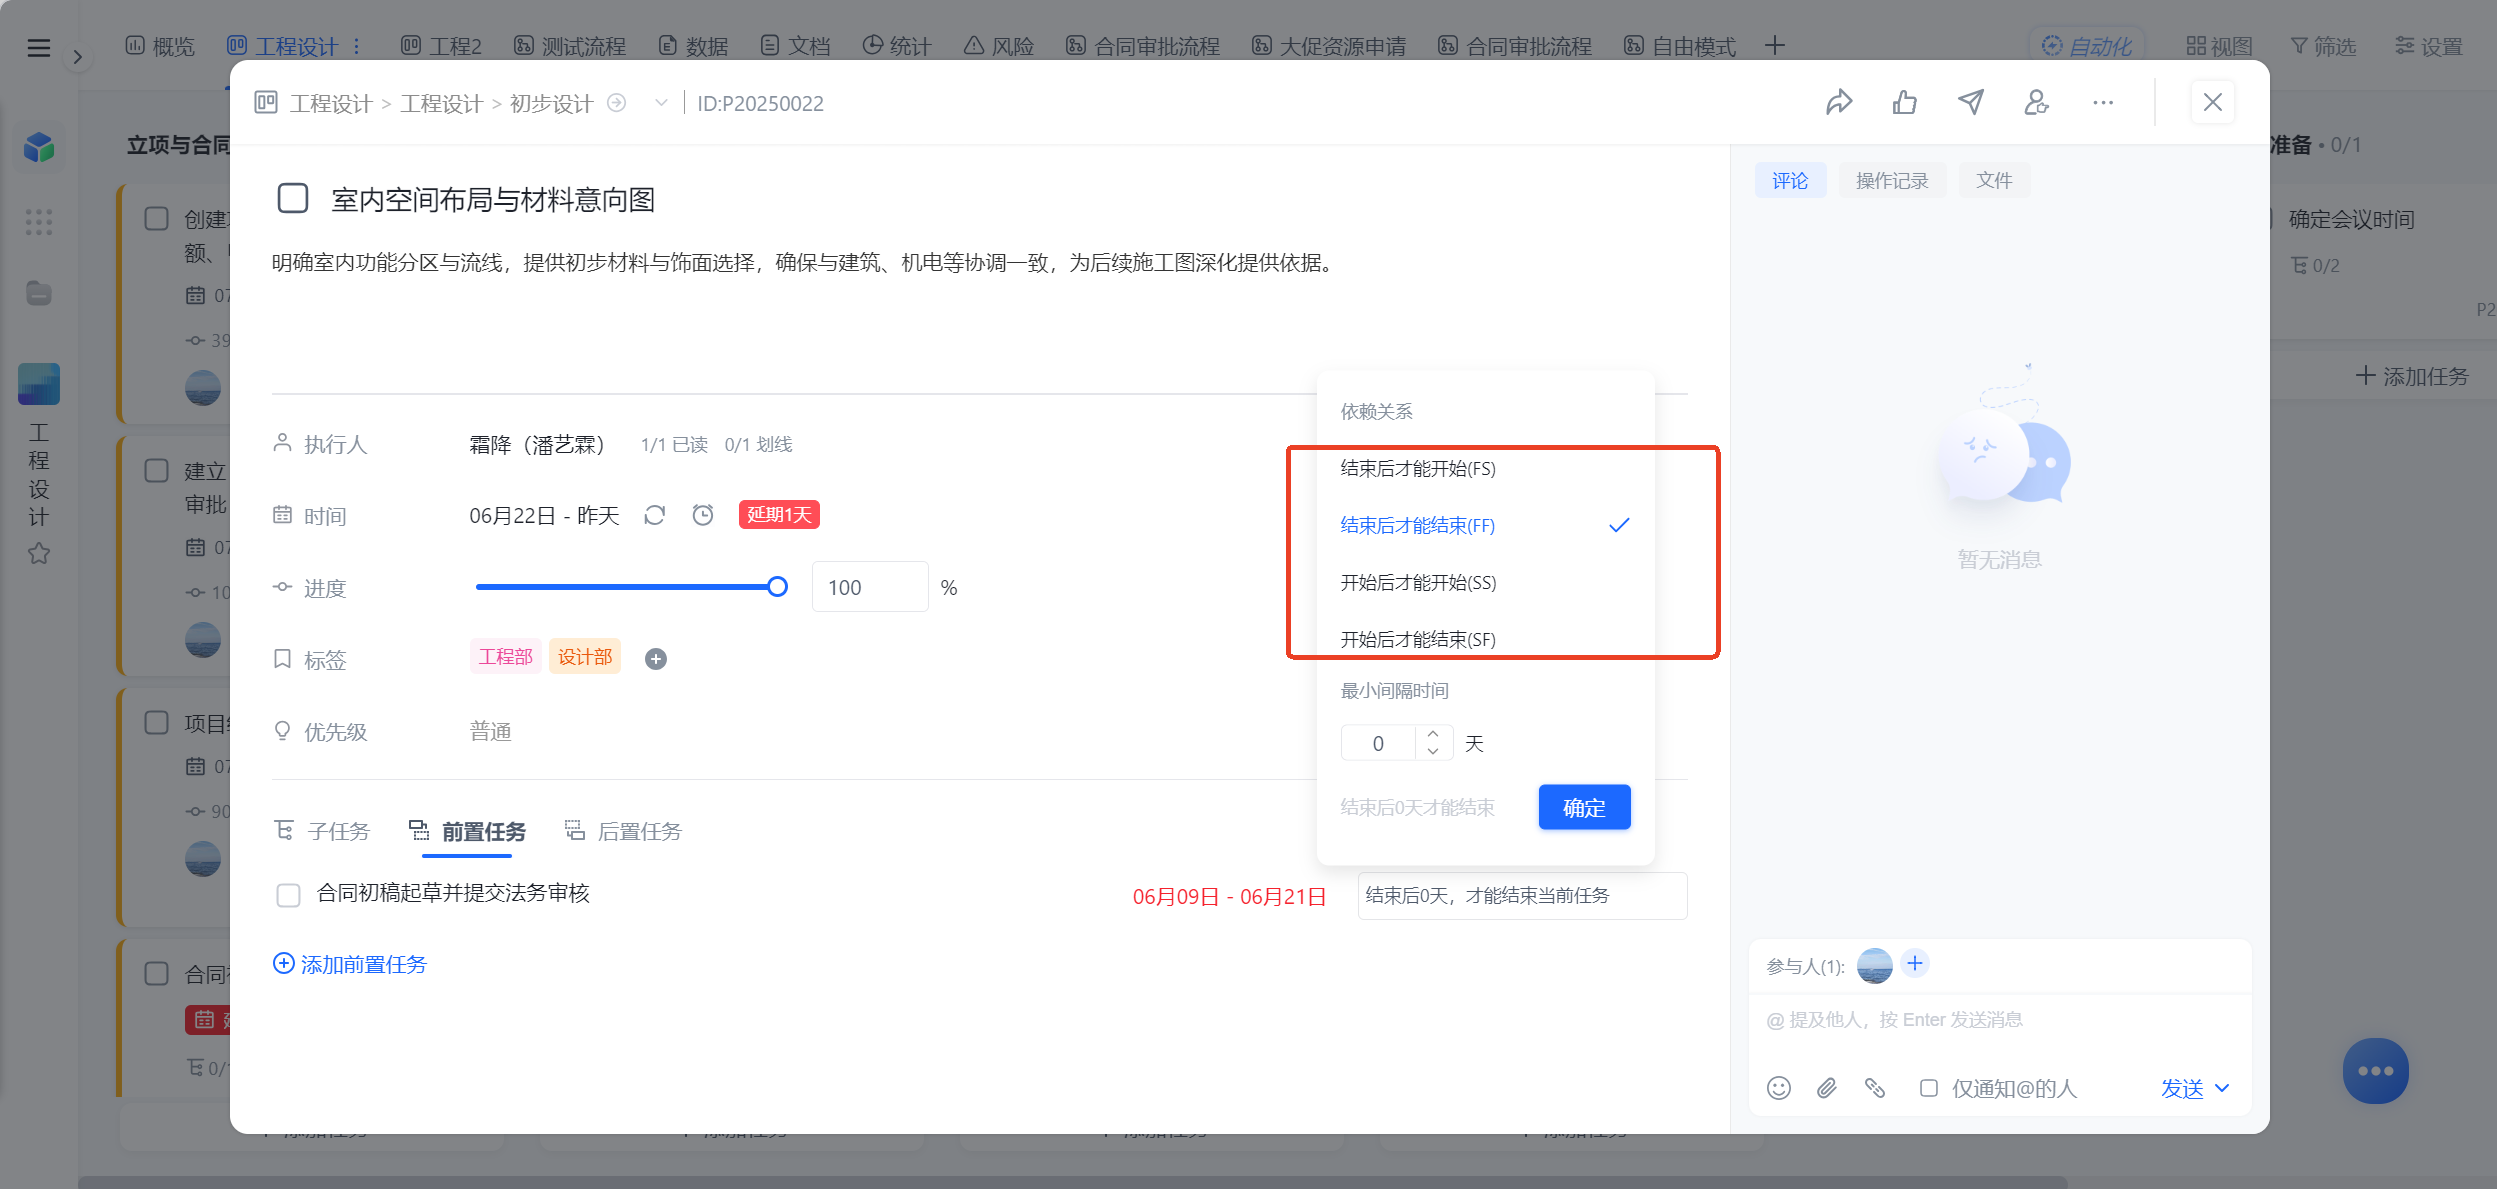Click 工程设计 breadcrumb first link
The image size is (2497, 1189).
click(331, 103)
